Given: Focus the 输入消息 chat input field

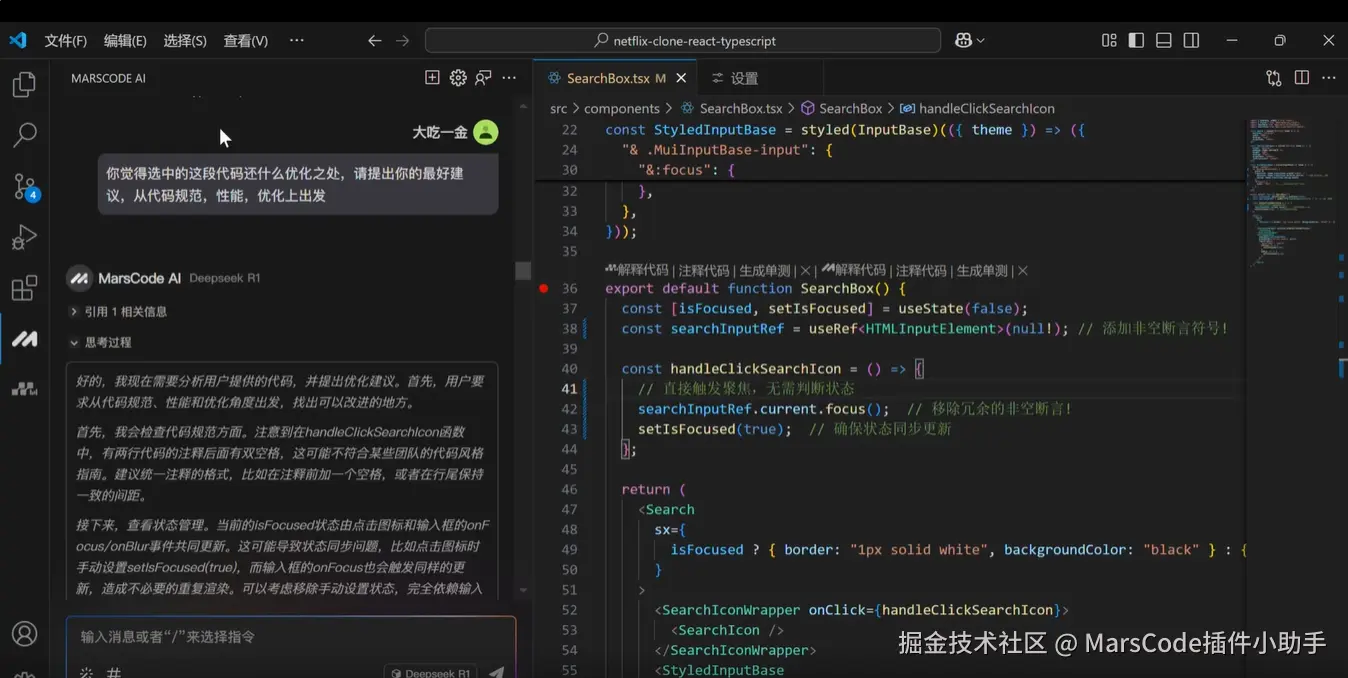Looking at the screenshot, I should (x=291, y=637).
